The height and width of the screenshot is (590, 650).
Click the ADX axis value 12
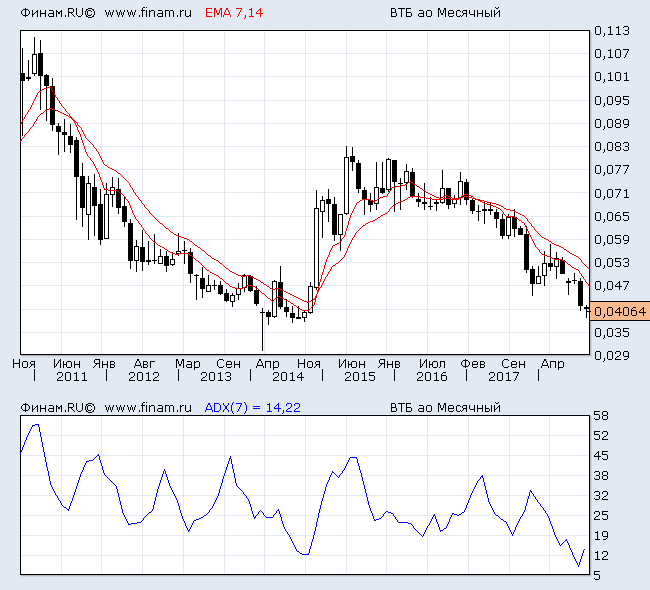(x=601, y=556)
